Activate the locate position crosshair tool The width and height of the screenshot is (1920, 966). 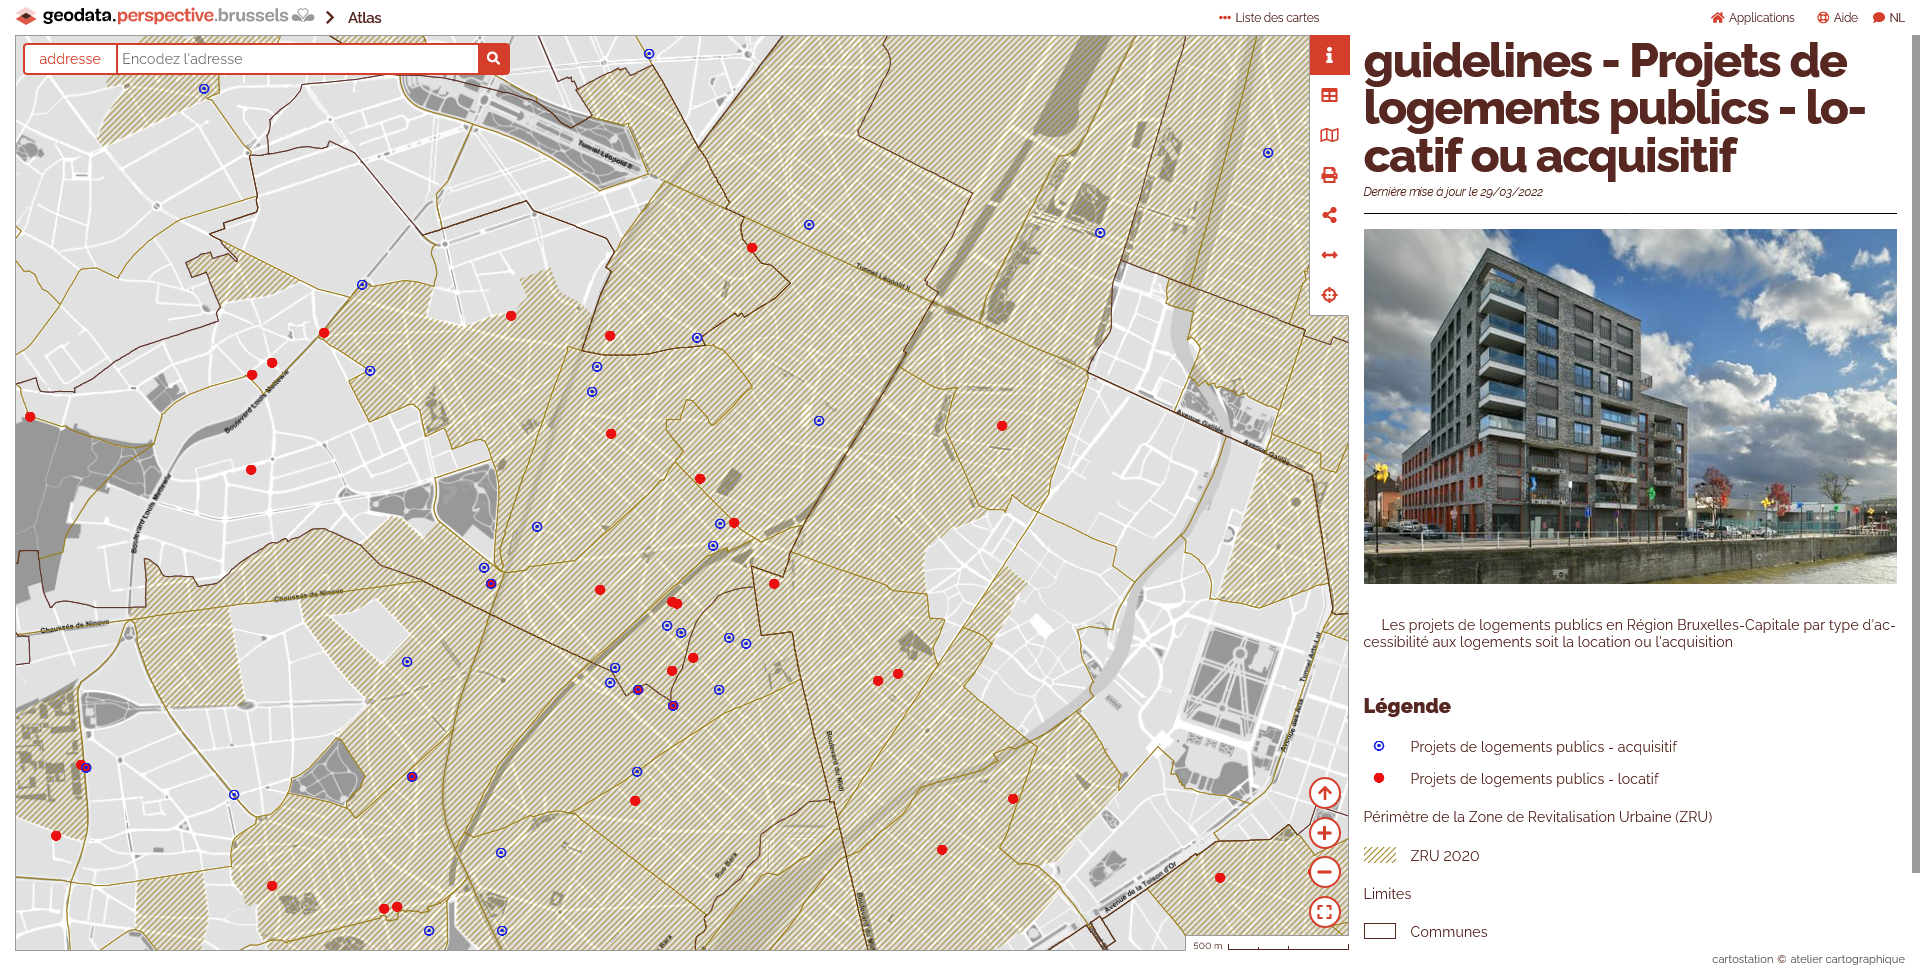pos(1329,295)
